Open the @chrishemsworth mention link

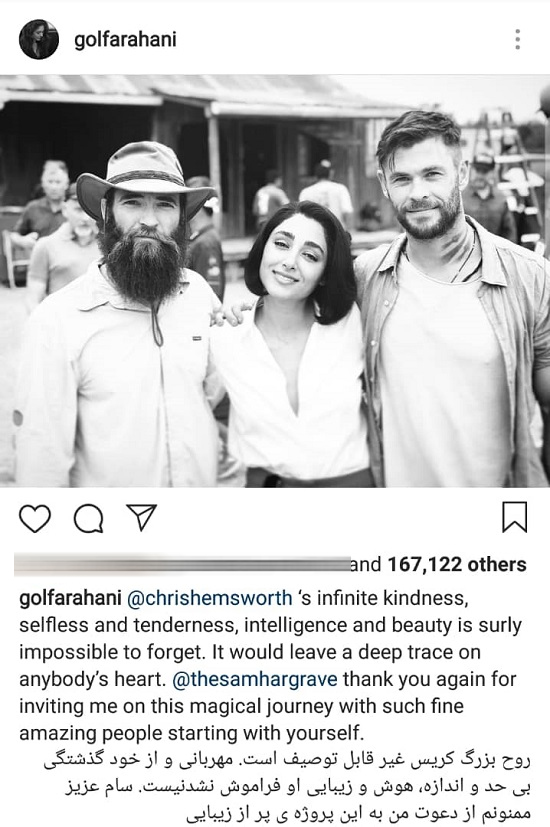(210, 598)
